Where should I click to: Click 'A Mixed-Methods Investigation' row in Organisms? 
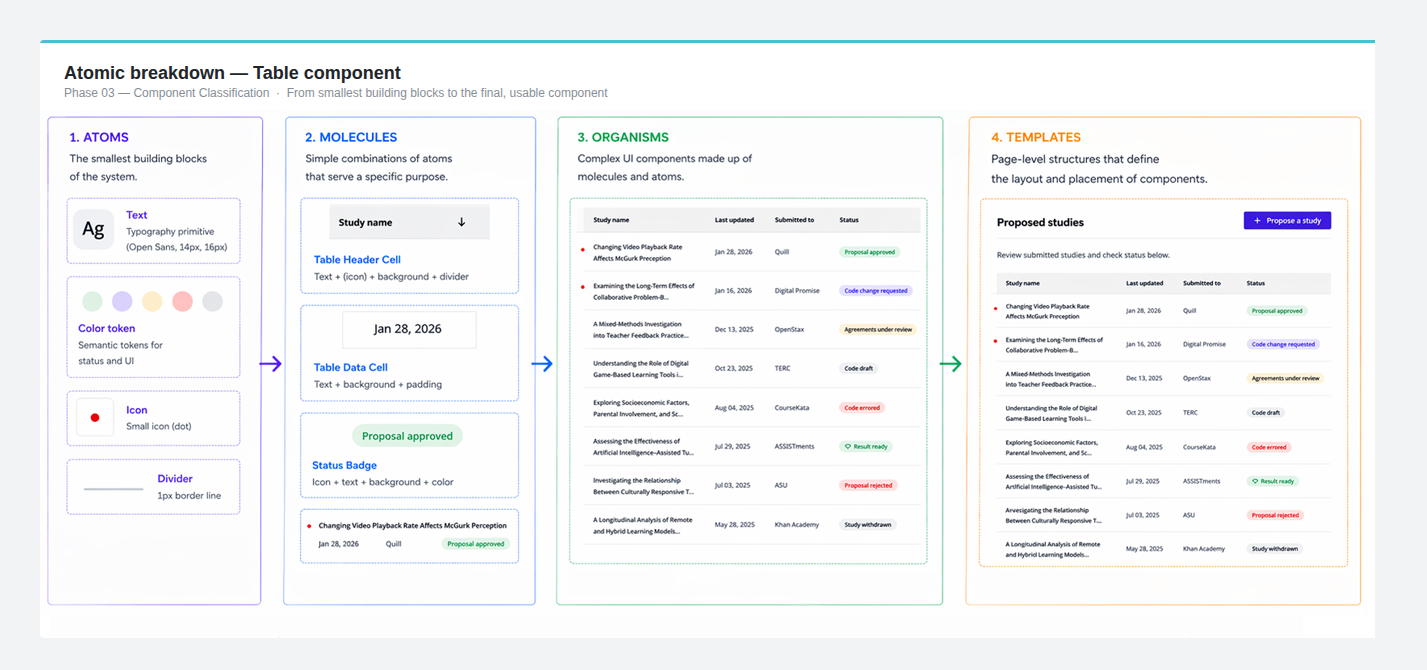pyautogui.click(x=750, y=329)
